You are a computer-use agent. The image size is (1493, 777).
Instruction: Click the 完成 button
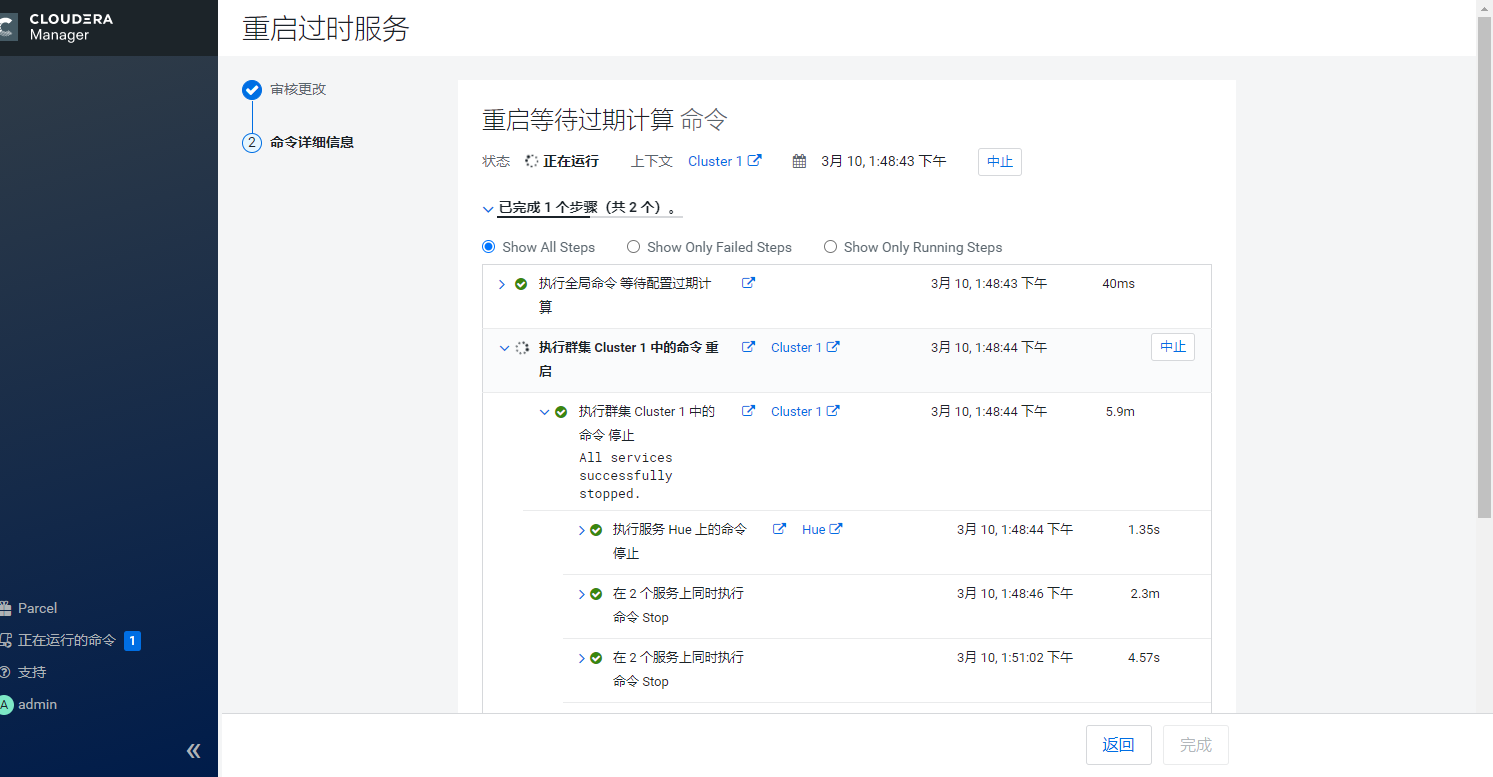[1196, 745]
